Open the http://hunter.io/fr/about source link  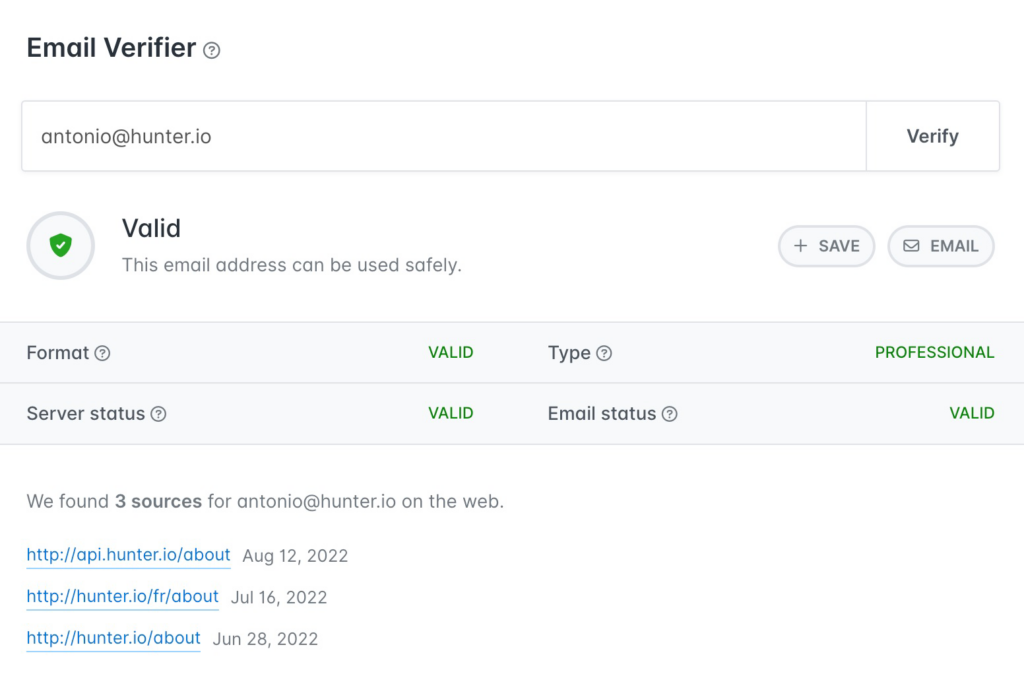point(122,597)
